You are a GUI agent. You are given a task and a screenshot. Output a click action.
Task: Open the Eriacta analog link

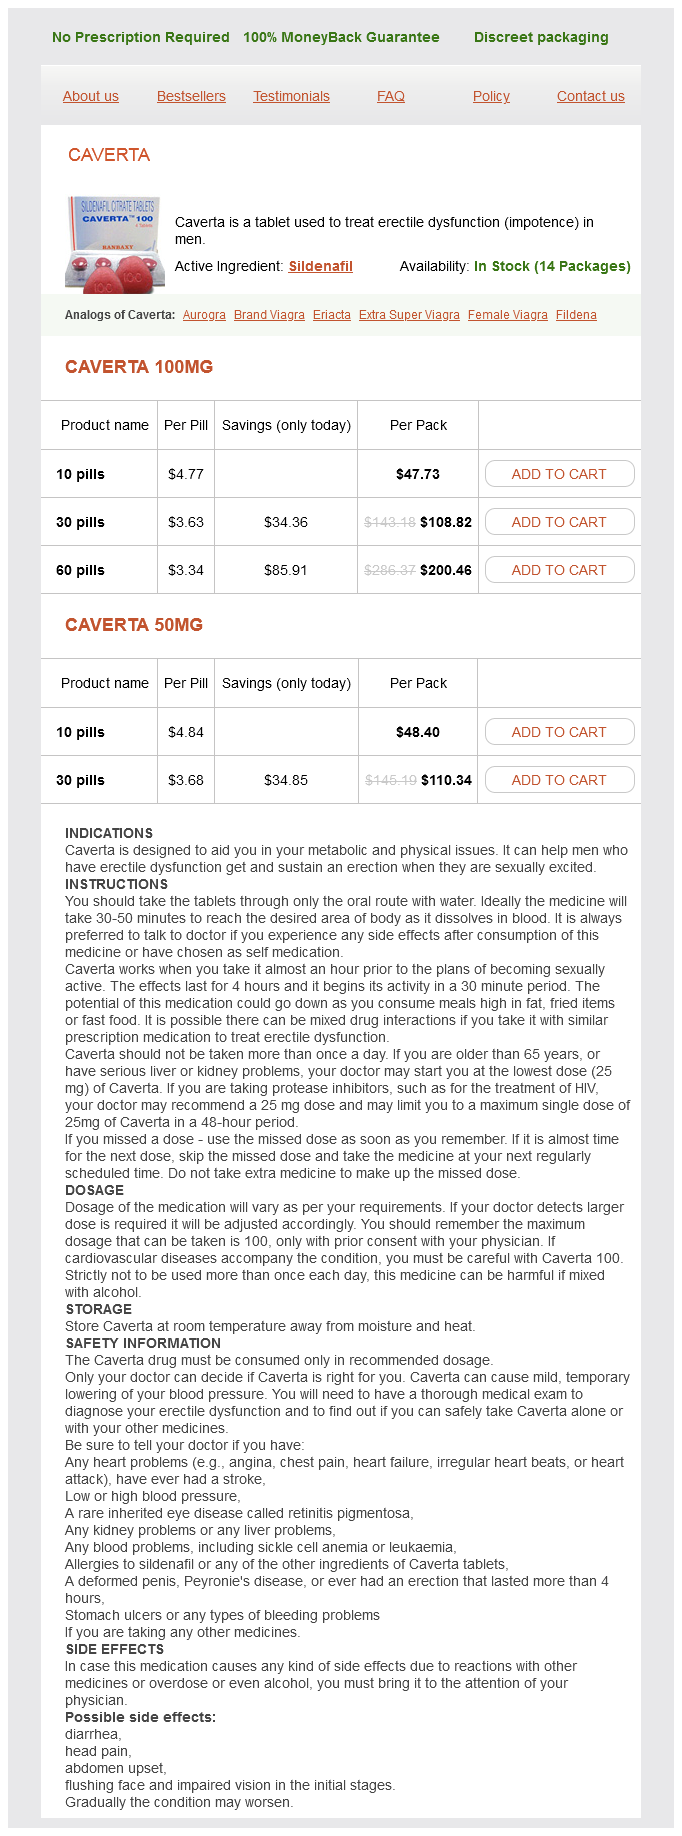tap(332, 315)
